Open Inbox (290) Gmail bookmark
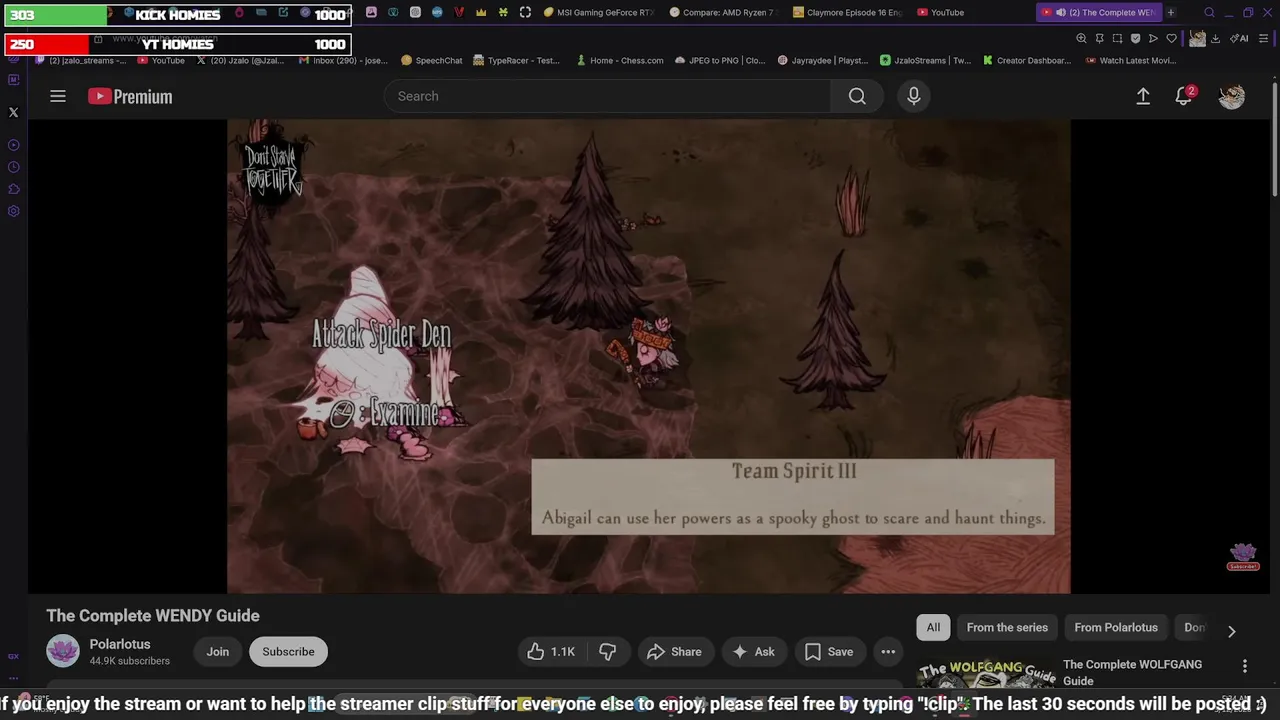1280x720 pixels. pos(343,60)
